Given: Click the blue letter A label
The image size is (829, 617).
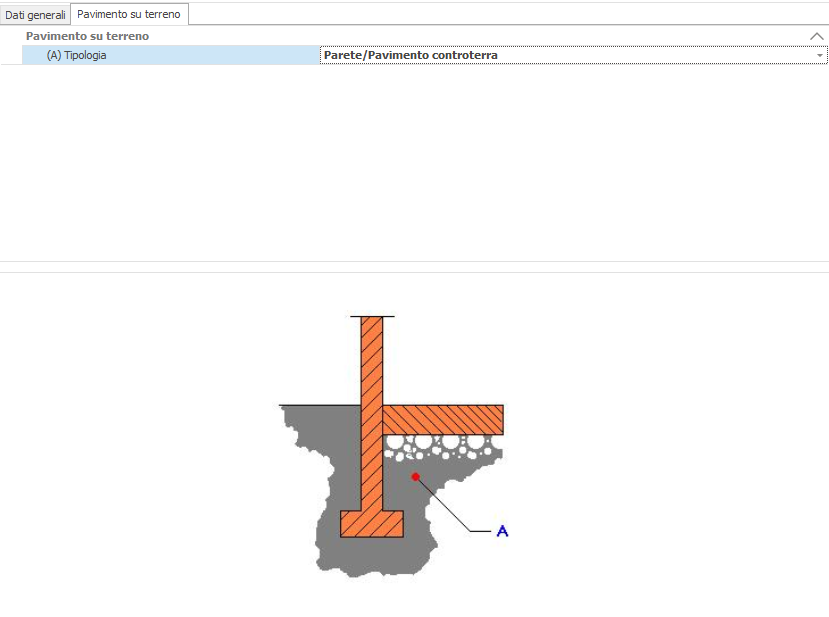Looking at the screenshot, I should 502,531.
